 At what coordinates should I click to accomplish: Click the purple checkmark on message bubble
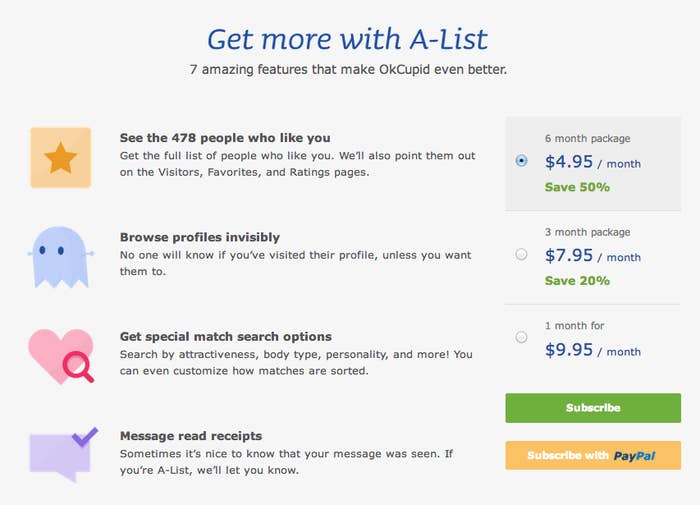[85, 437]
